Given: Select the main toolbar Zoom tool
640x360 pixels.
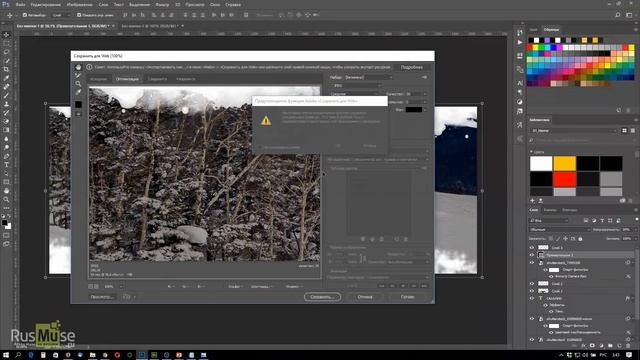Looking at the screenshot, I should point(6,200).
